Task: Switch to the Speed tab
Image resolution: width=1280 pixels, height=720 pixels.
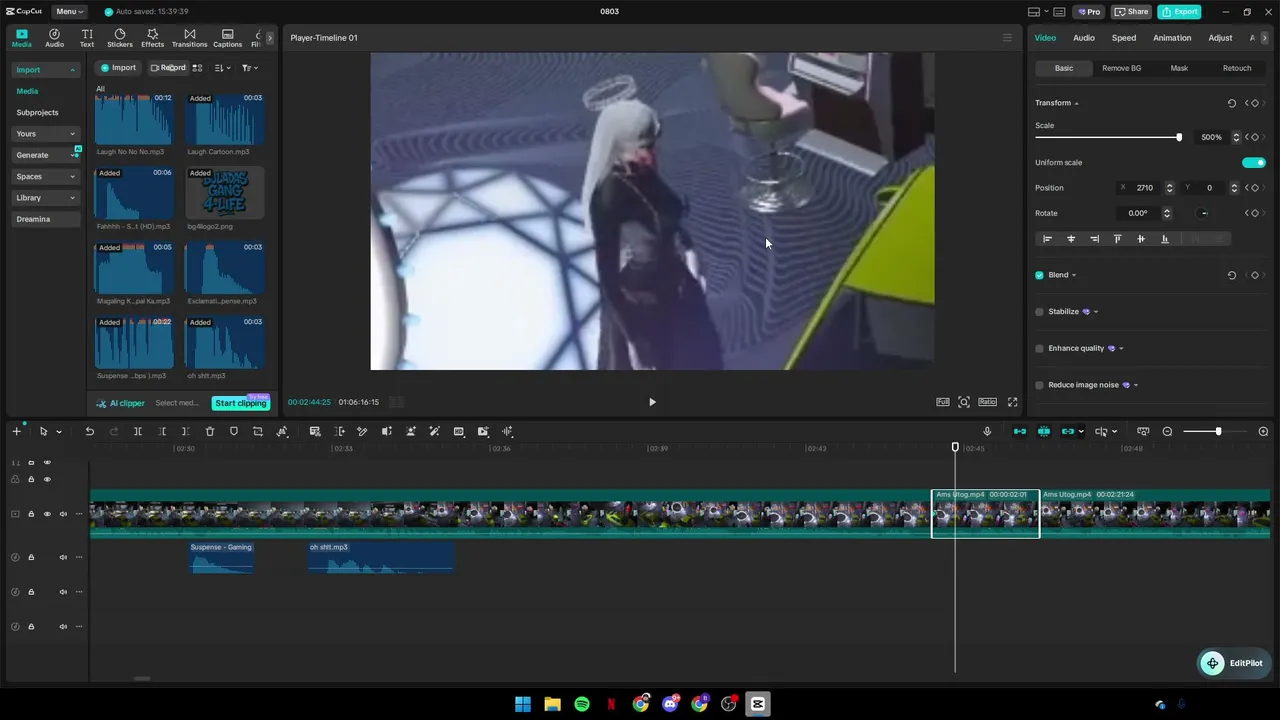Action: 1124,38
